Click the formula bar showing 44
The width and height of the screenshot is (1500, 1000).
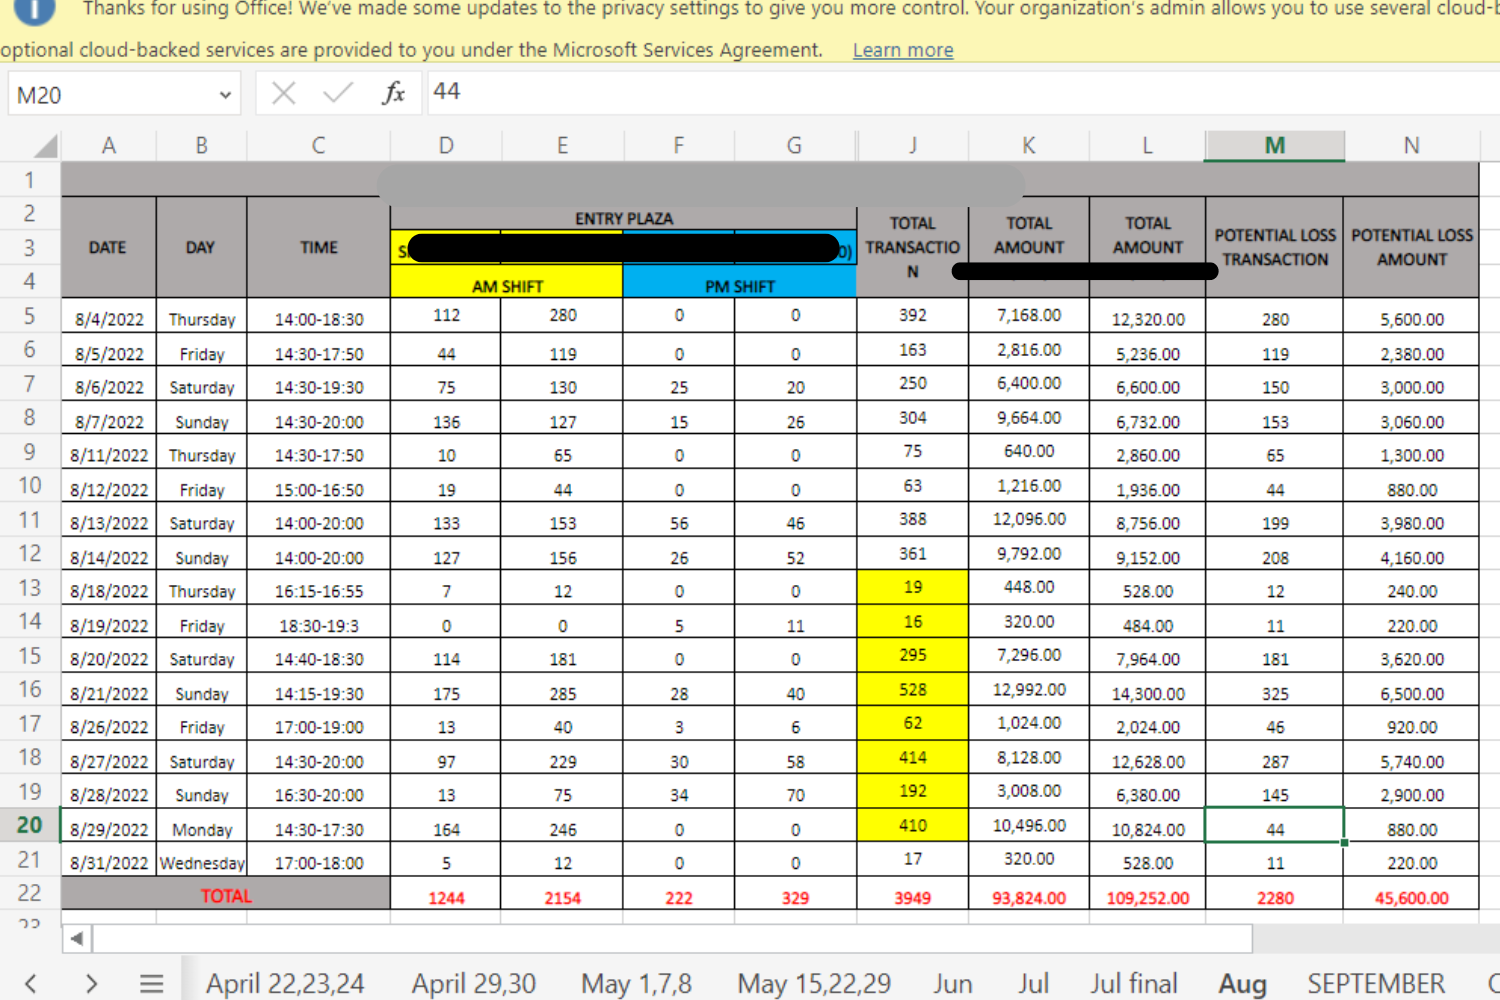[x=960, y=92]
